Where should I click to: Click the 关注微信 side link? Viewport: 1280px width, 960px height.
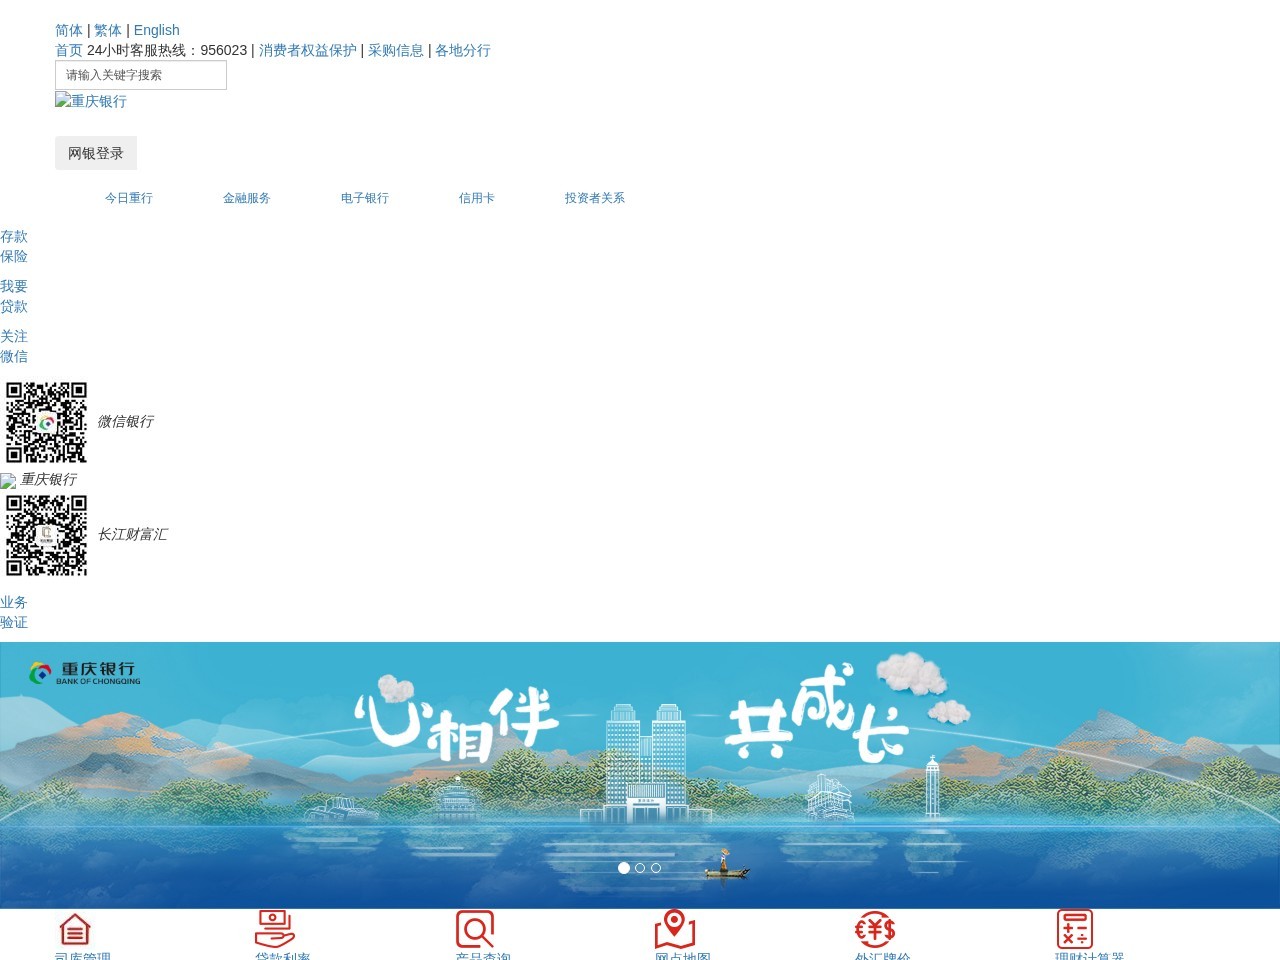[x=14, y=346]
